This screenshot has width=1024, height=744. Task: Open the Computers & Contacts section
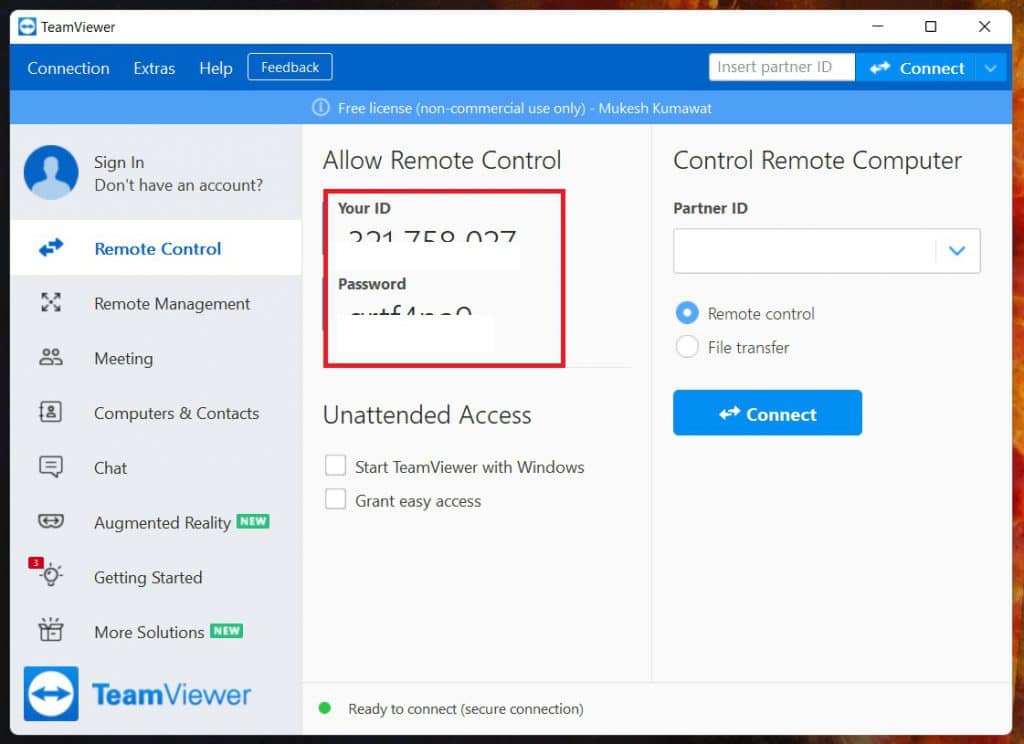(x=156, y=413)
